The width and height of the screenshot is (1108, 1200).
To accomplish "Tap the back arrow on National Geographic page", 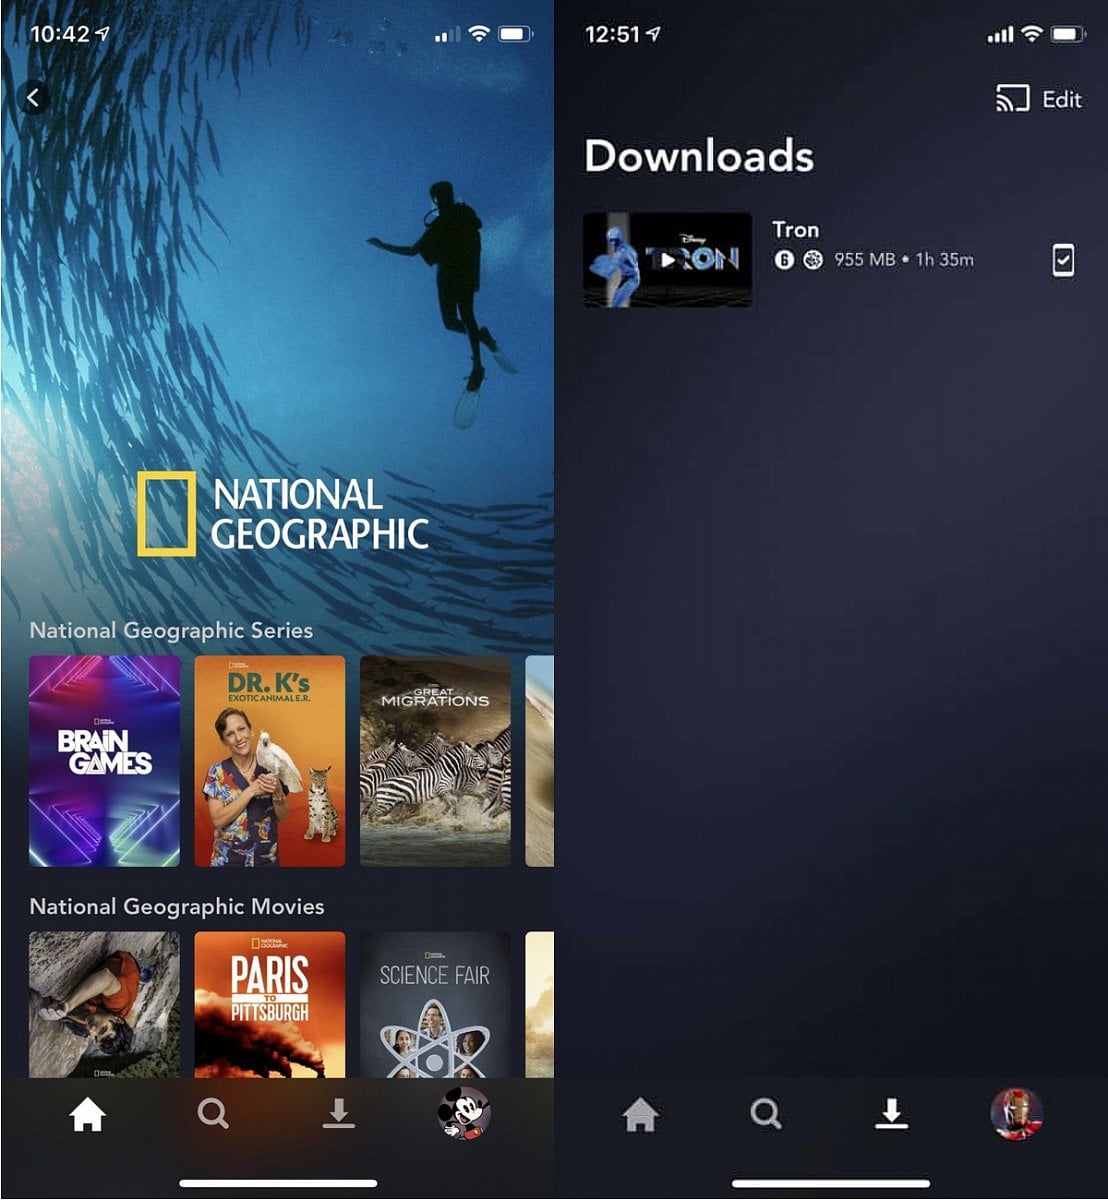I will point(34,97).
